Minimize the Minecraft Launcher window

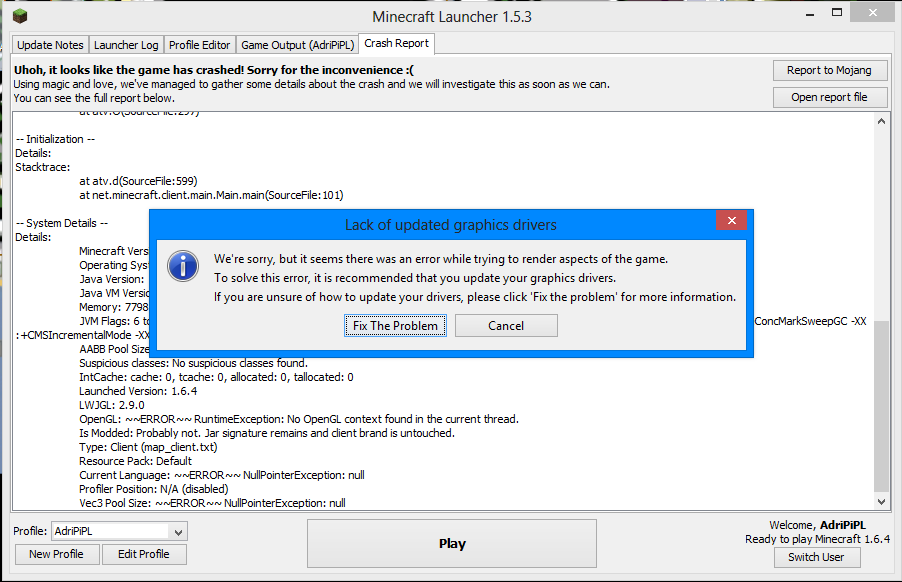[x=810, y=14]
